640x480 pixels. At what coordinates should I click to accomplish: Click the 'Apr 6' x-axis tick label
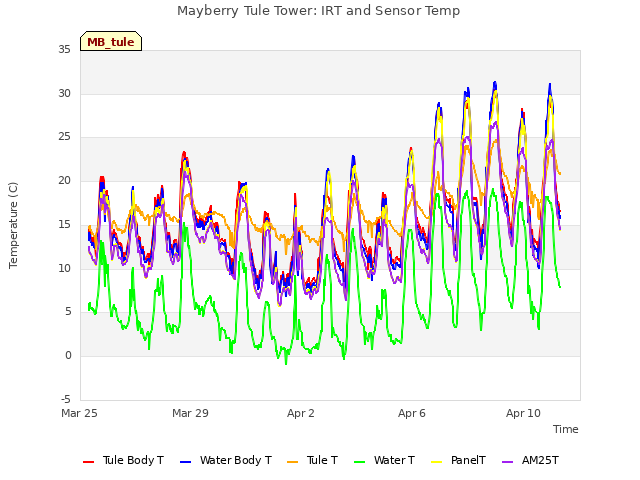412,413
